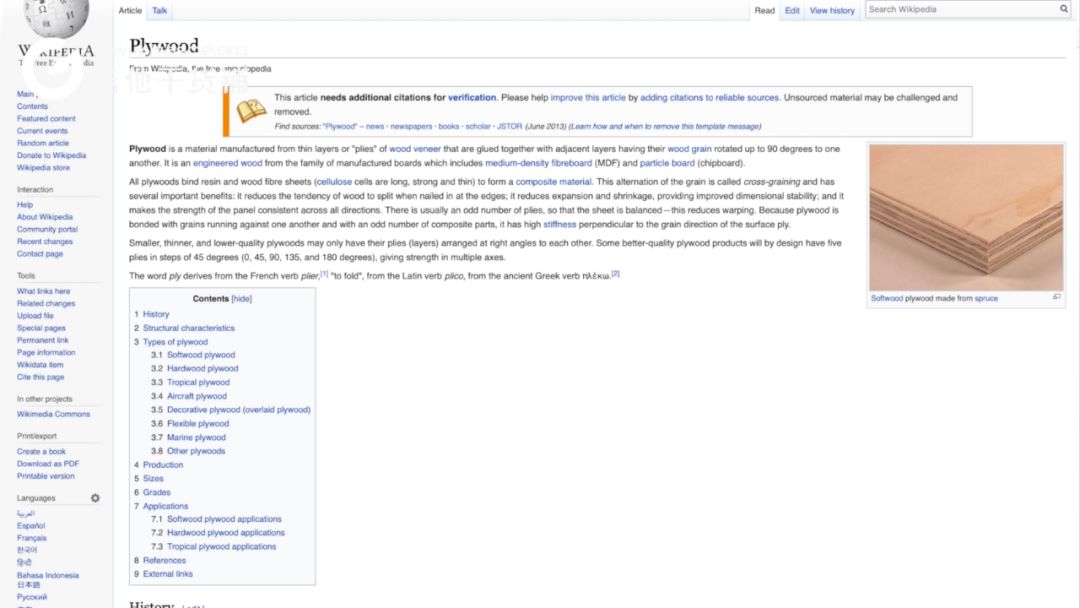Click Download as PDF

[x=48, y=464]
